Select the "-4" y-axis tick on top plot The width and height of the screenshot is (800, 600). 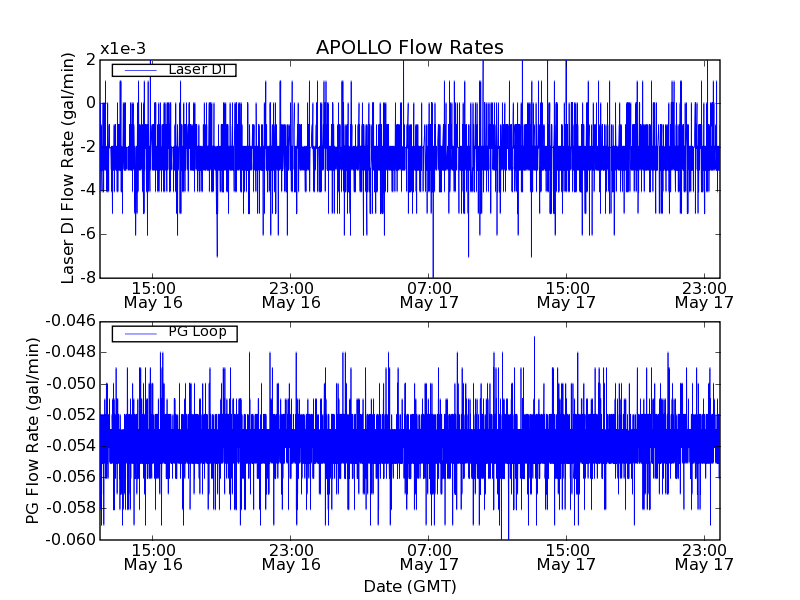click(x=86, y=190)
